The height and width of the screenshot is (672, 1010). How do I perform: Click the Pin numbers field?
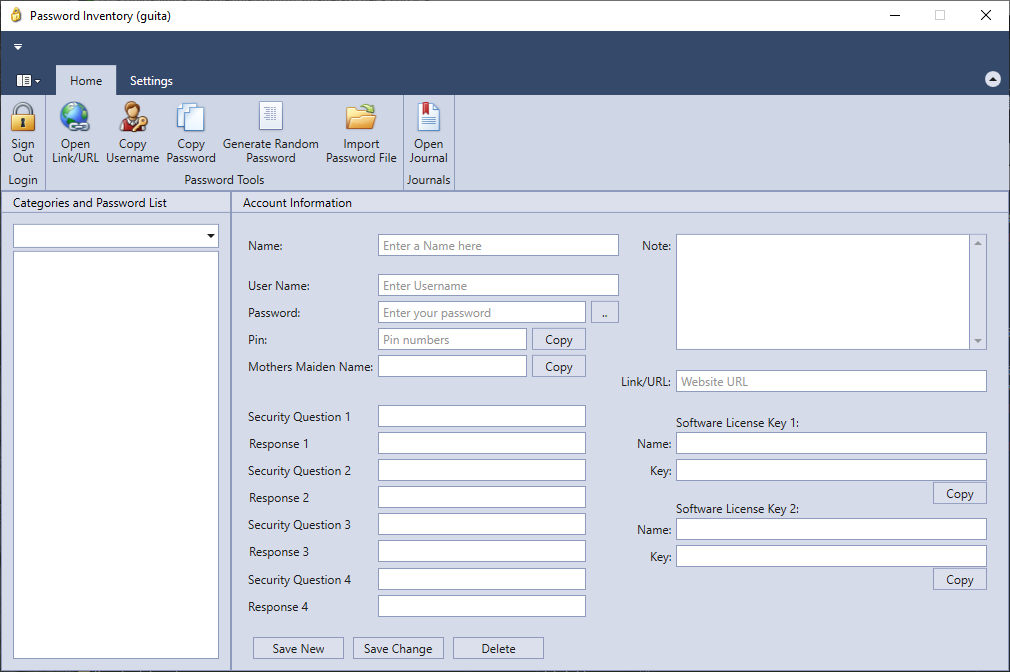pos(452,340)
